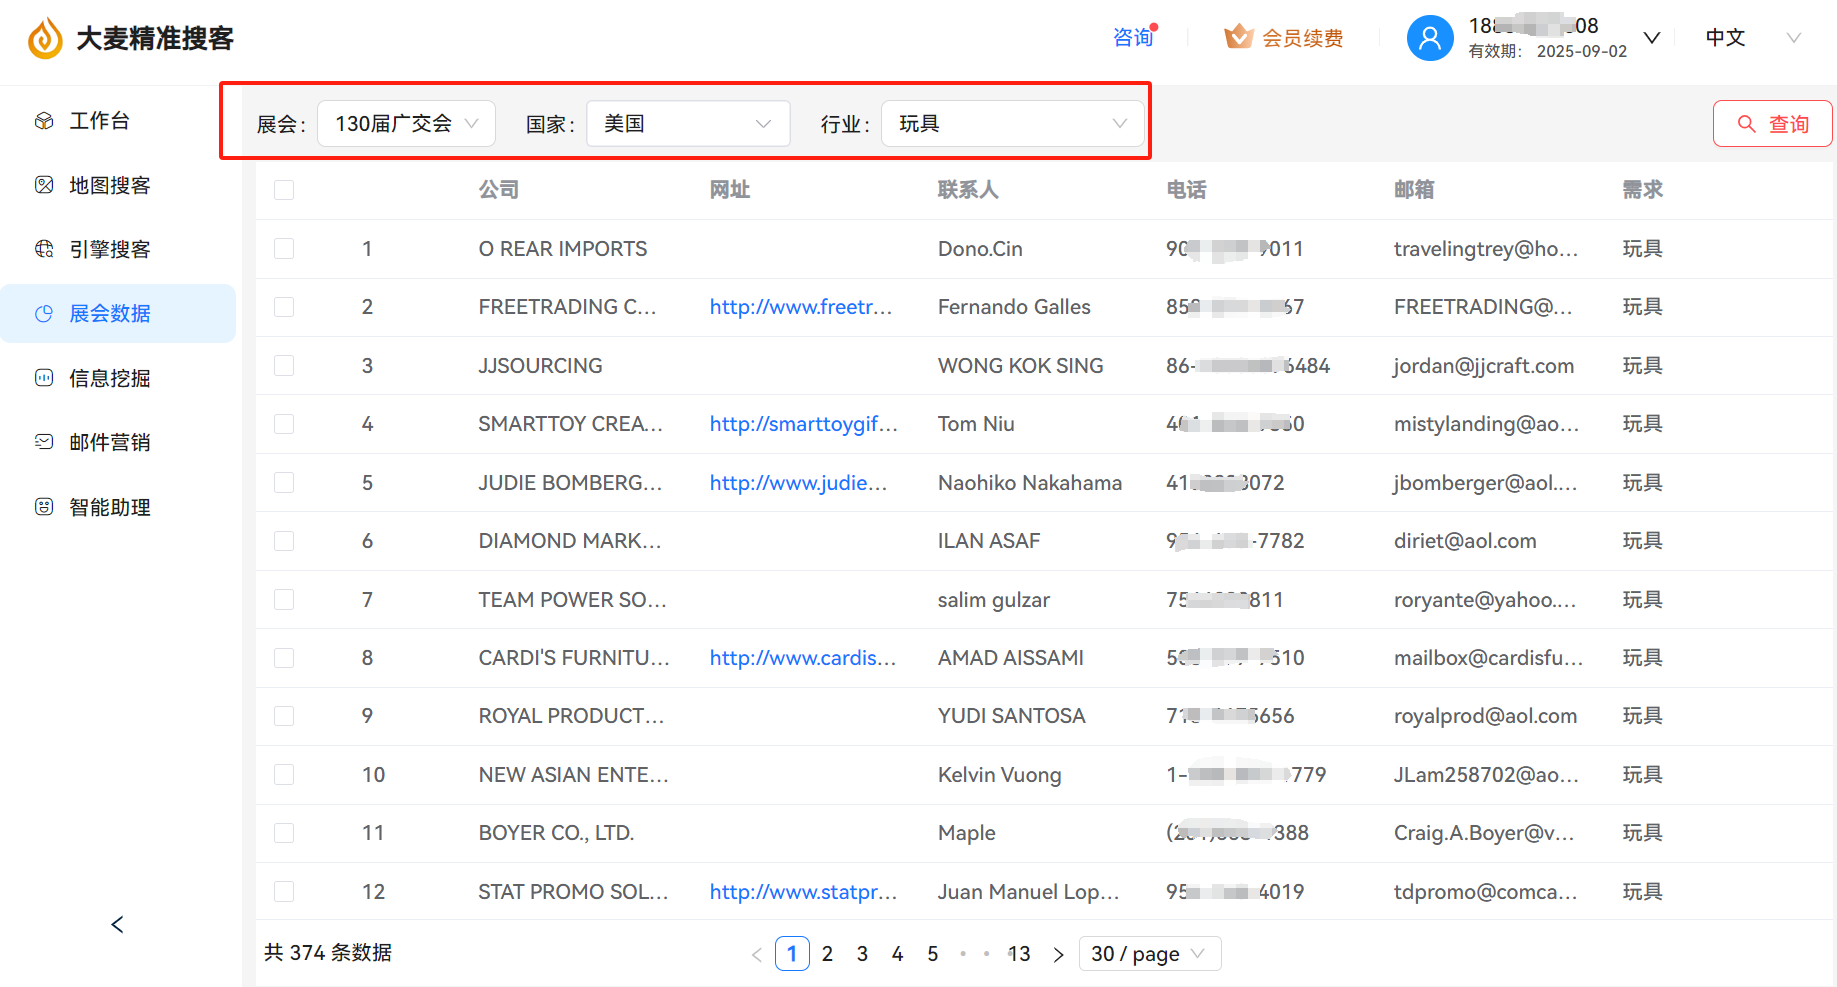Click the 邮箱 column header
The width and height of the screenshot is (1837, 987).
(x=1414, y=190)
